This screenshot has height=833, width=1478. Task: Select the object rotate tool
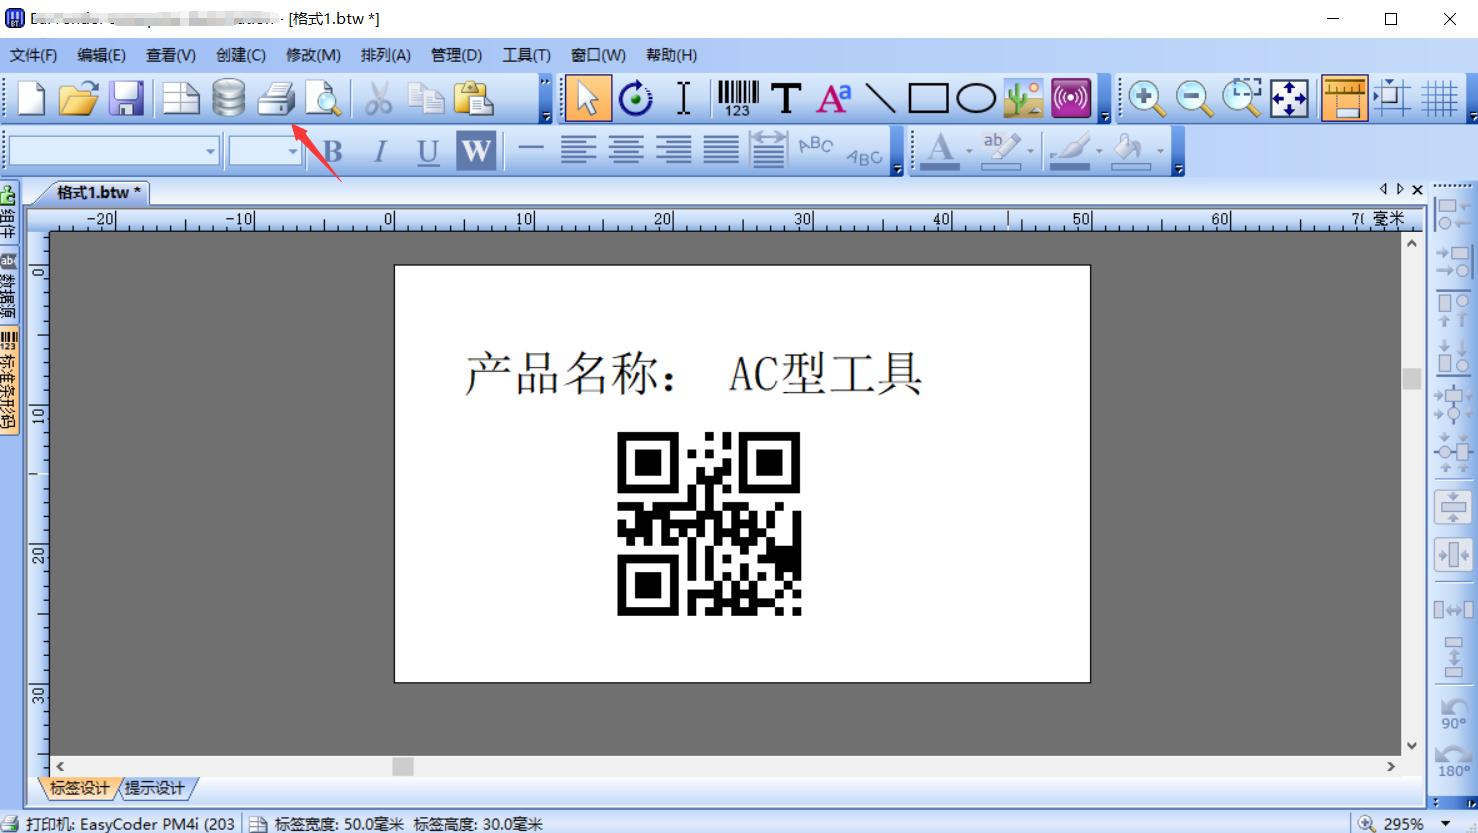pyautogui.click(x=637, y=97)
